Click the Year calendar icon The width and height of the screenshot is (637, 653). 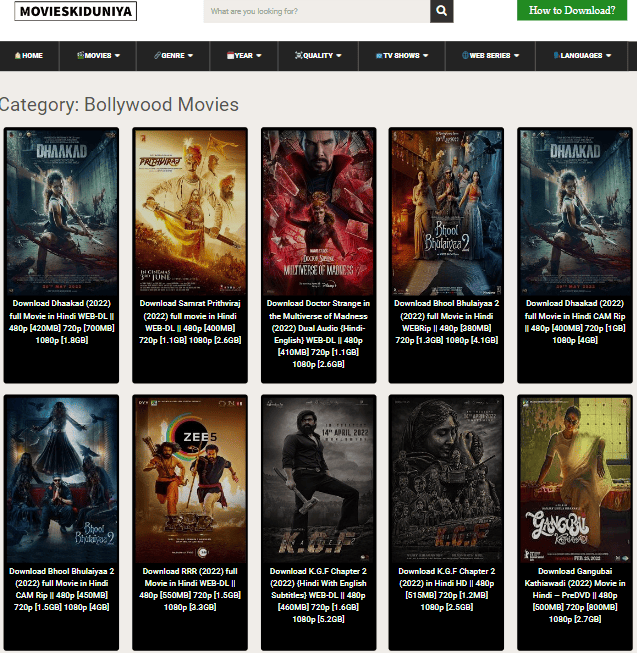tap(230, 55)
